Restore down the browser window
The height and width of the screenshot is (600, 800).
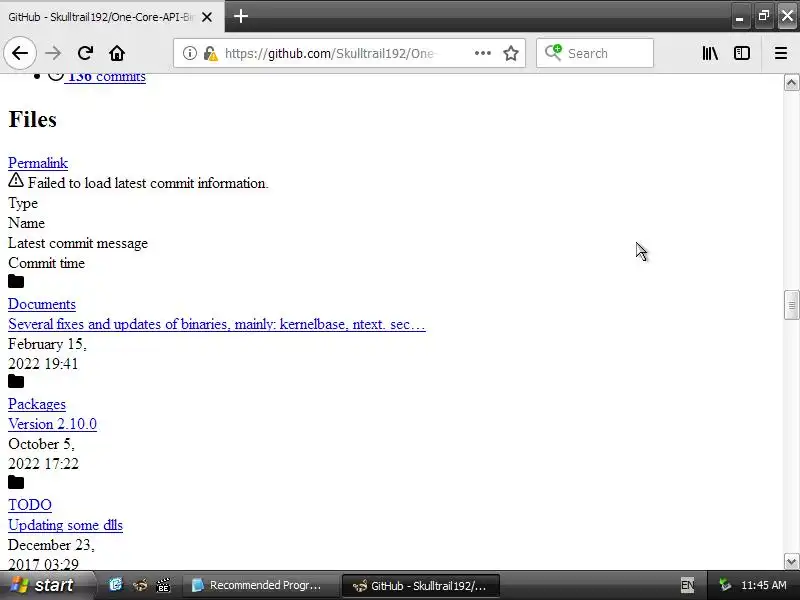[763, 17]
